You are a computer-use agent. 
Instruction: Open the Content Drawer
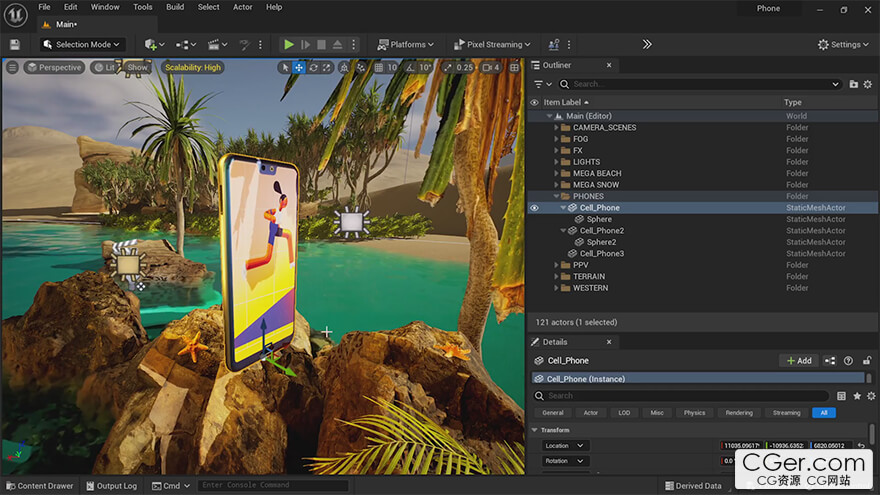pyautogui.click(x=39, y=486)
